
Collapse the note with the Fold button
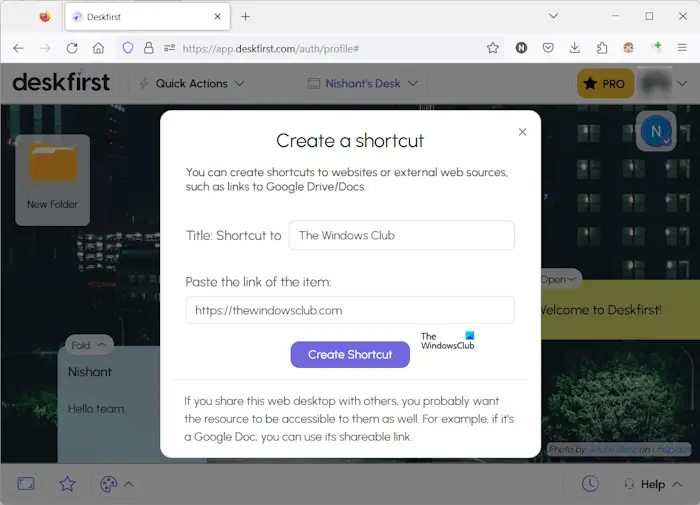click(x=89, y=345)
